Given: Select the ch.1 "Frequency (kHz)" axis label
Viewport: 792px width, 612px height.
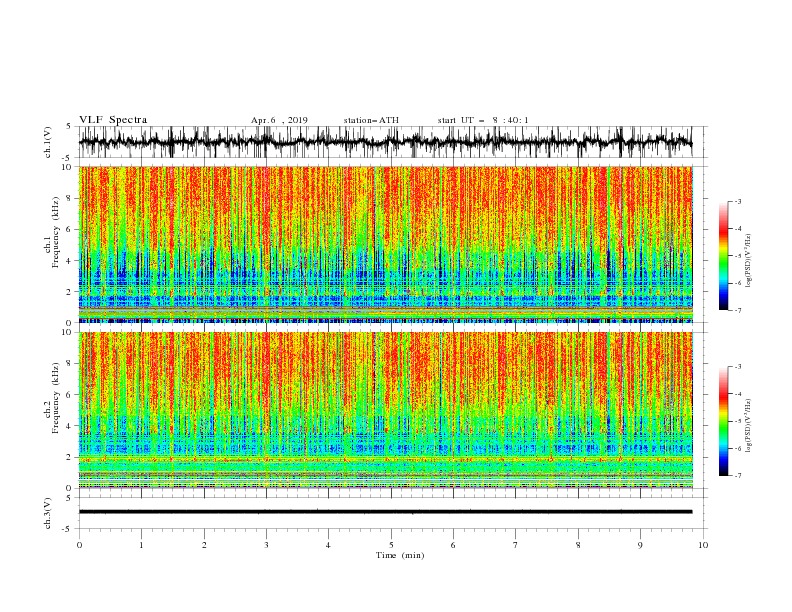Looking at the screenshot, I should 56,230.
